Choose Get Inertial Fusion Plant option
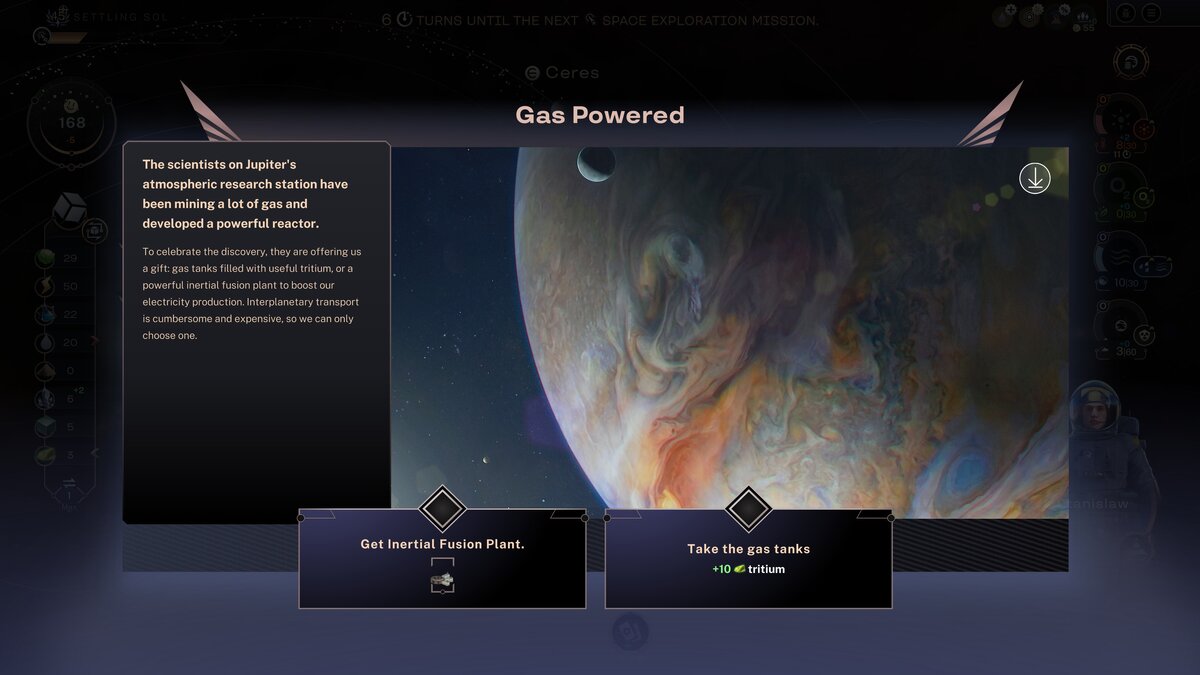1200x675 pixels. click(x=442, y=558)
